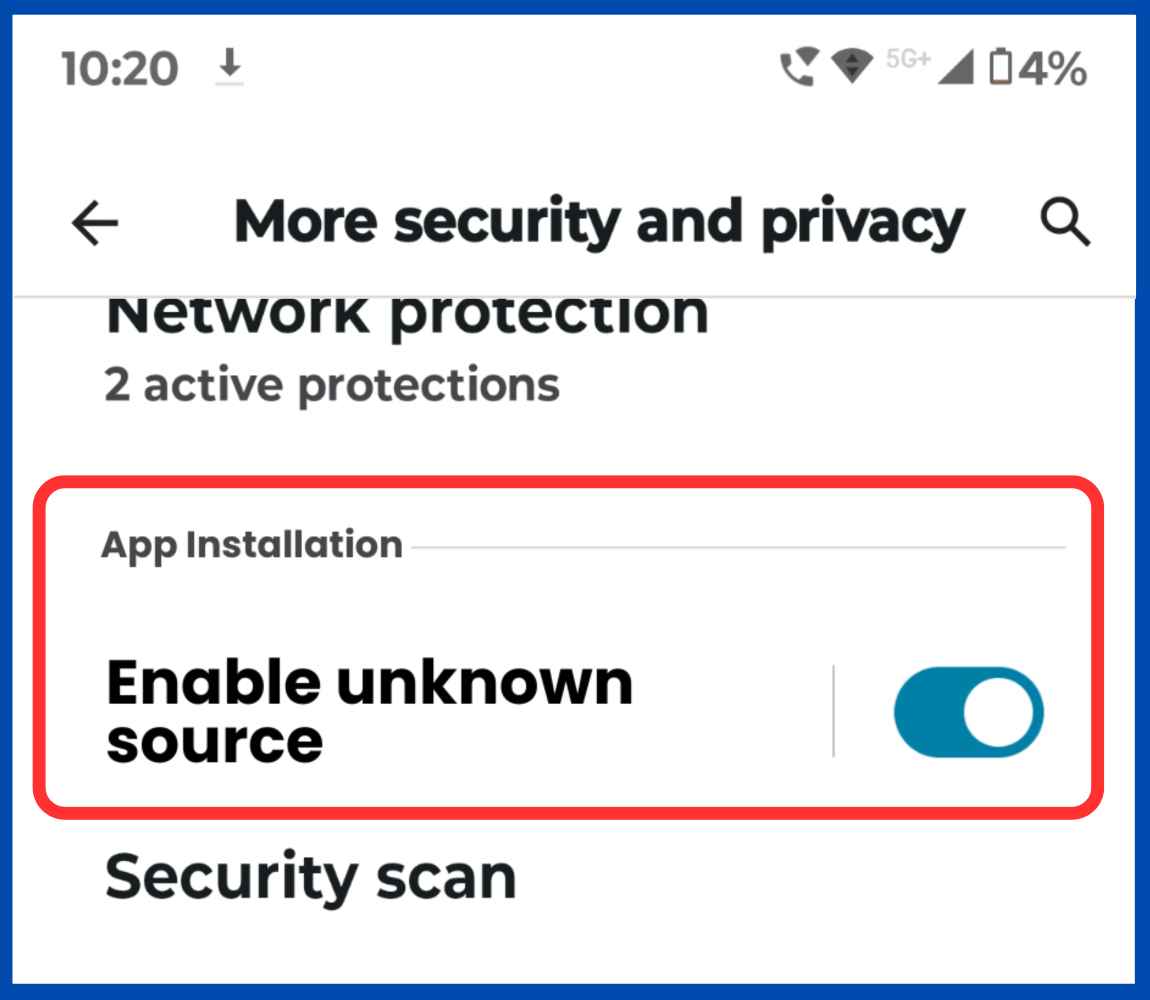
Task: Select the Network protection heading text
Action: pyautogui.click(x=405, y=315)
